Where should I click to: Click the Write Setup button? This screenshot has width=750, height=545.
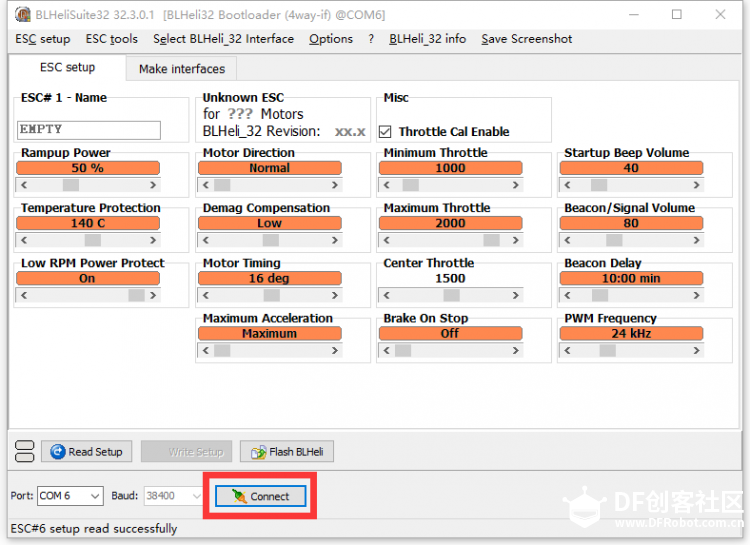(187, 451)
